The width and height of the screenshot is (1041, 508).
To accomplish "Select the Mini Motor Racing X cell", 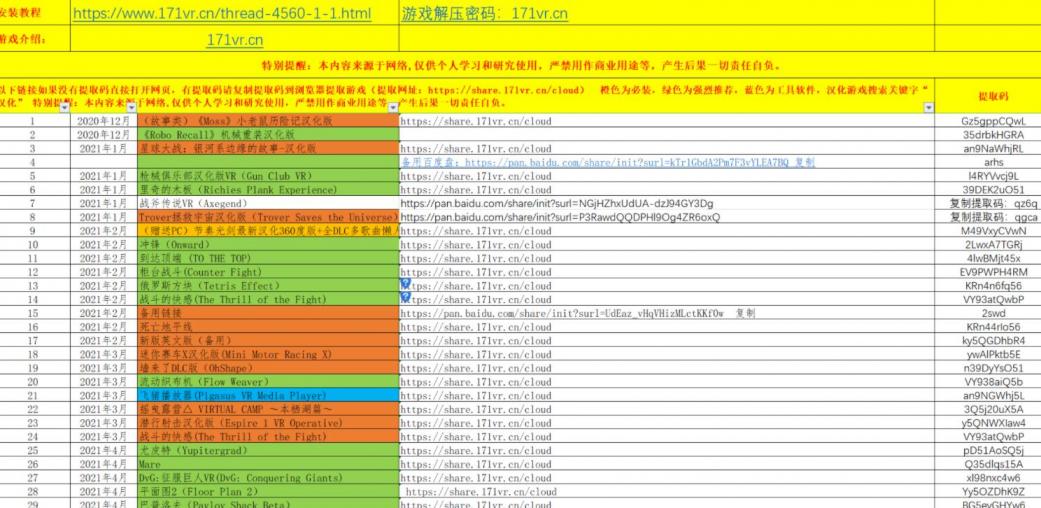I will 268,355.
